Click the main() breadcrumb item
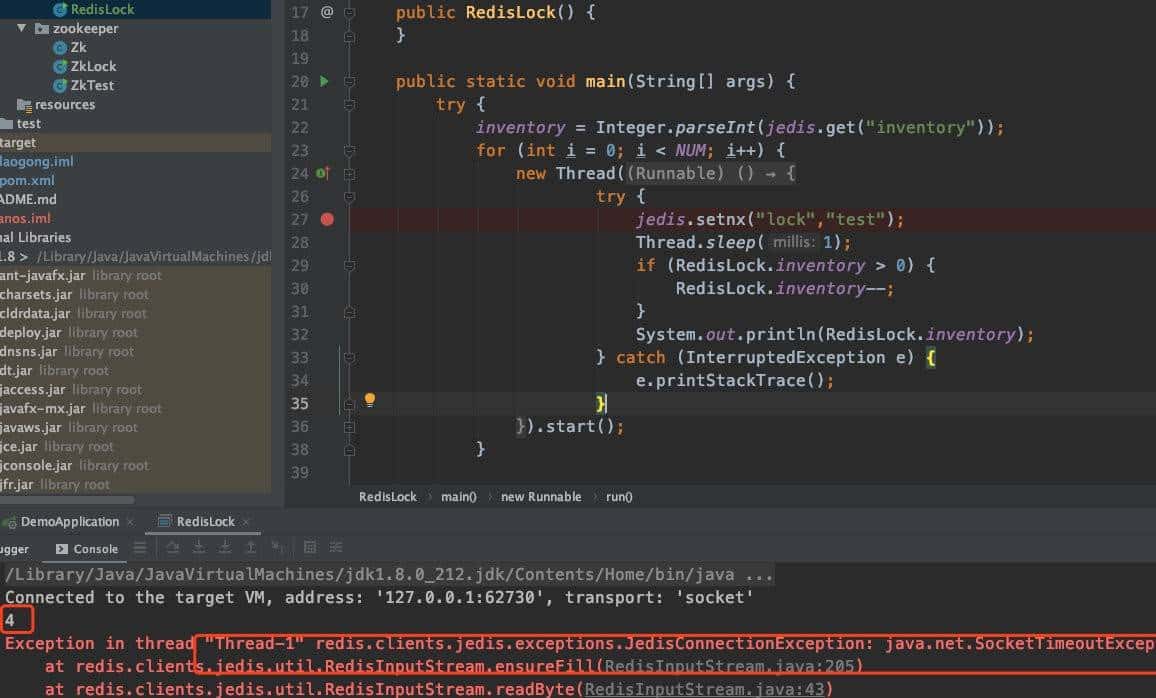The height and width of the screenshot is (698, 1156). (x=458, y=496)
